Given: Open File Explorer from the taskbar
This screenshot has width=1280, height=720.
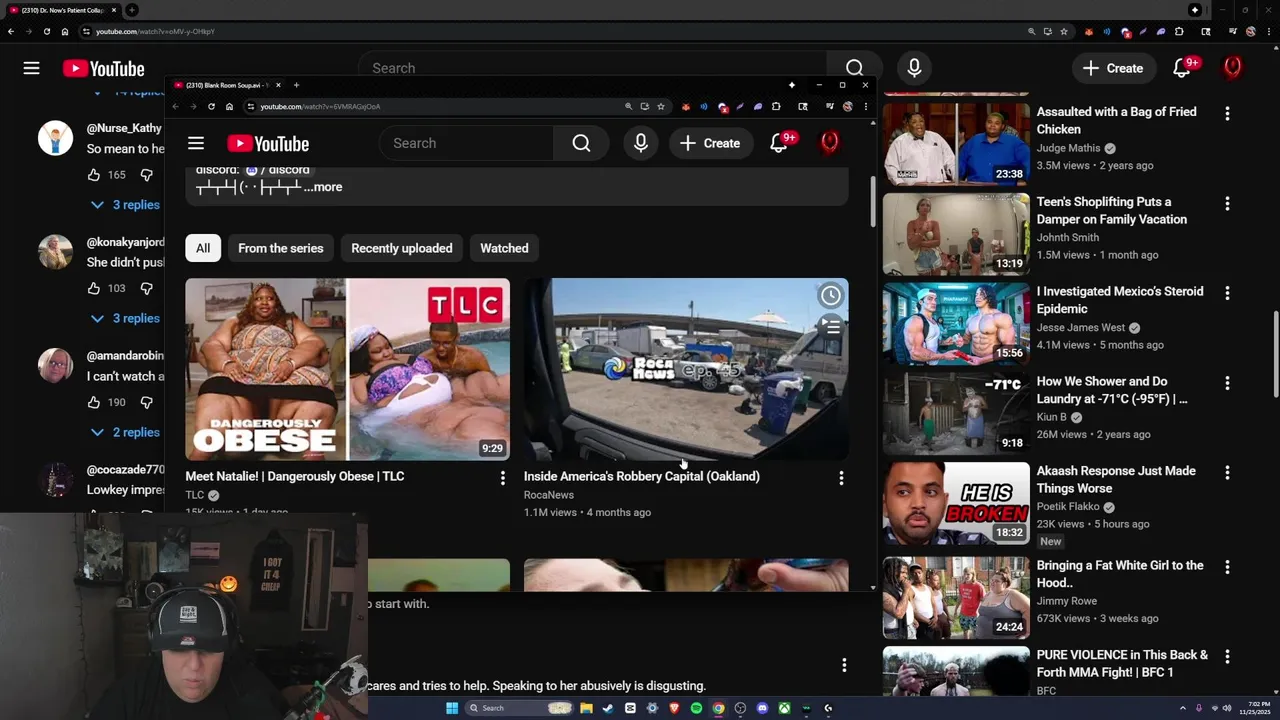Looking at the screenshot, I should pos(586,708).
